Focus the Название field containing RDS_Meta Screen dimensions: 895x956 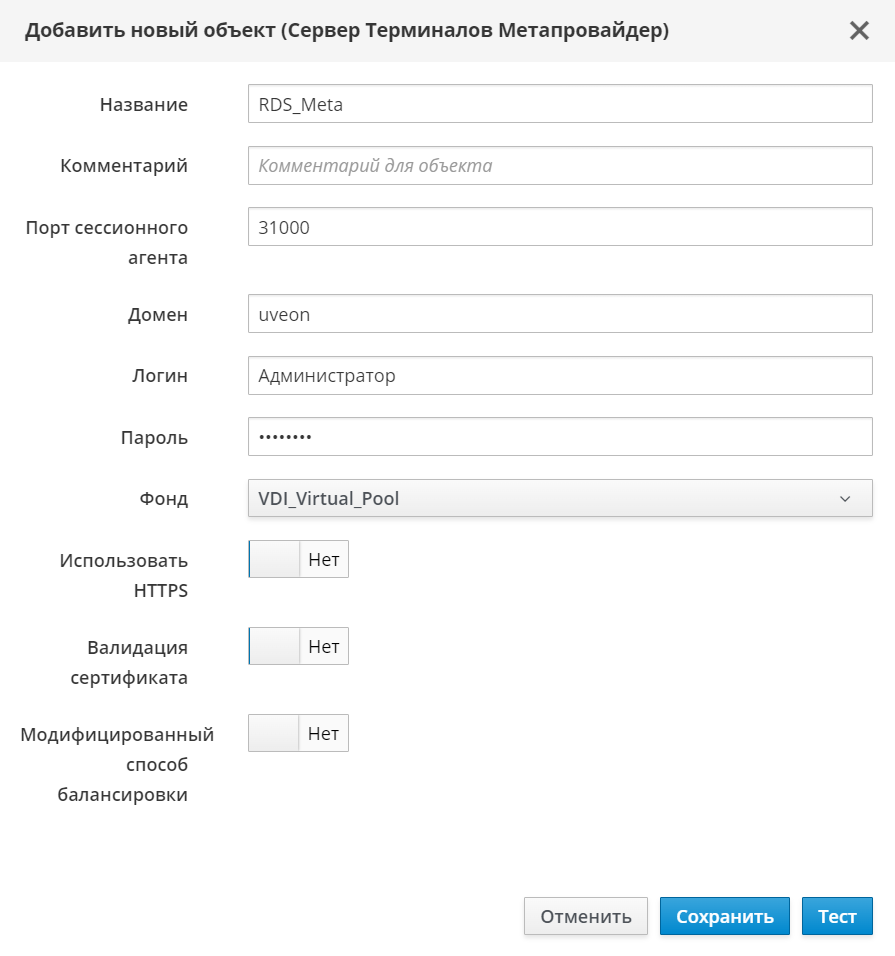pyautogui.click(x=560, y=104)
